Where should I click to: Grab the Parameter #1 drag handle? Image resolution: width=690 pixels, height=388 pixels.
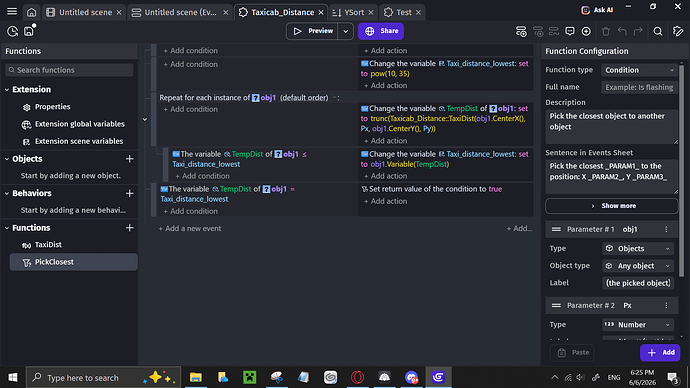[556, 229]
